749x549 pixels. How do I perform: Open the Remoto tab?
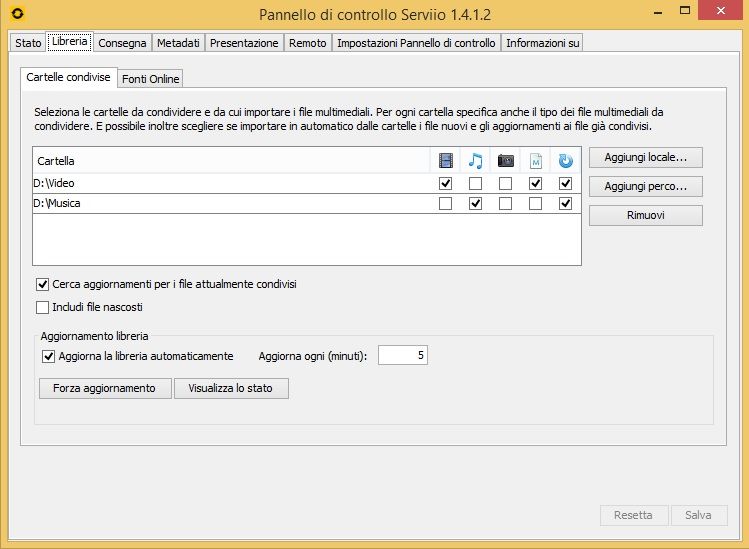coord(308,43)
